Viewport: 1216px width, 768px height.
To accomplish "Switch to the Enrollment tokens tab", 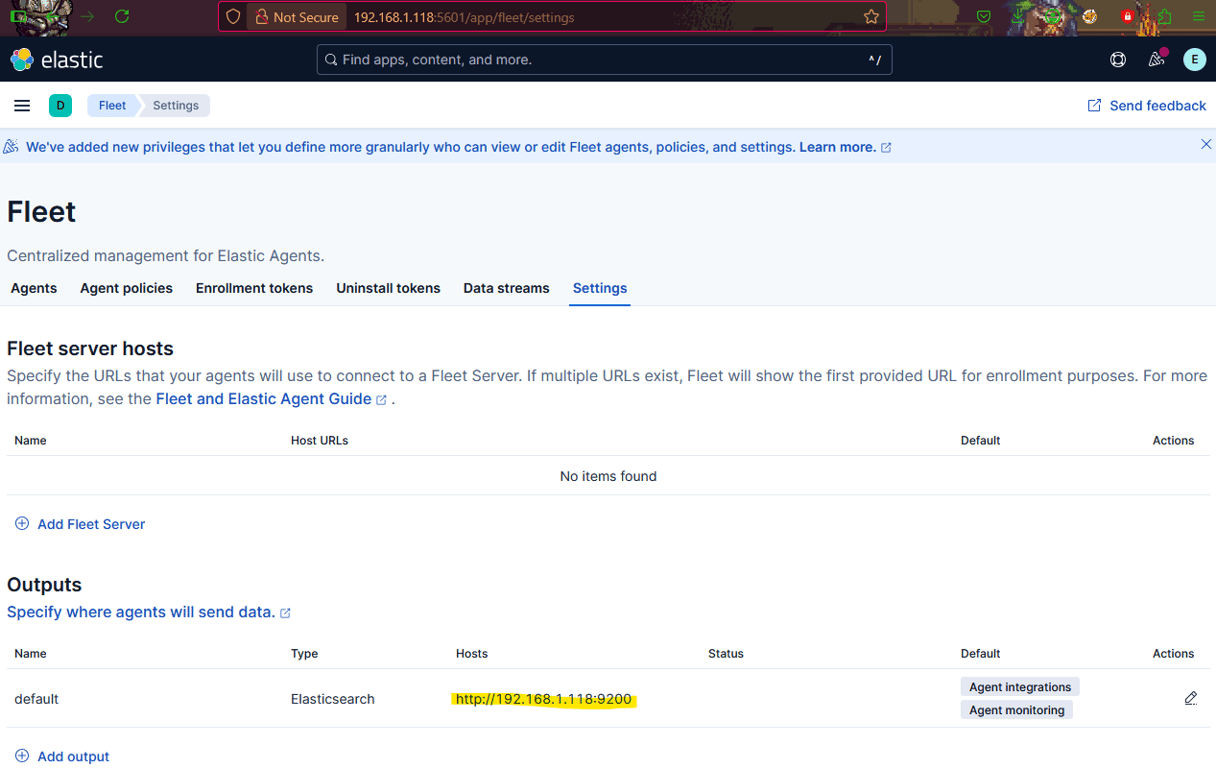I will 254,288.
